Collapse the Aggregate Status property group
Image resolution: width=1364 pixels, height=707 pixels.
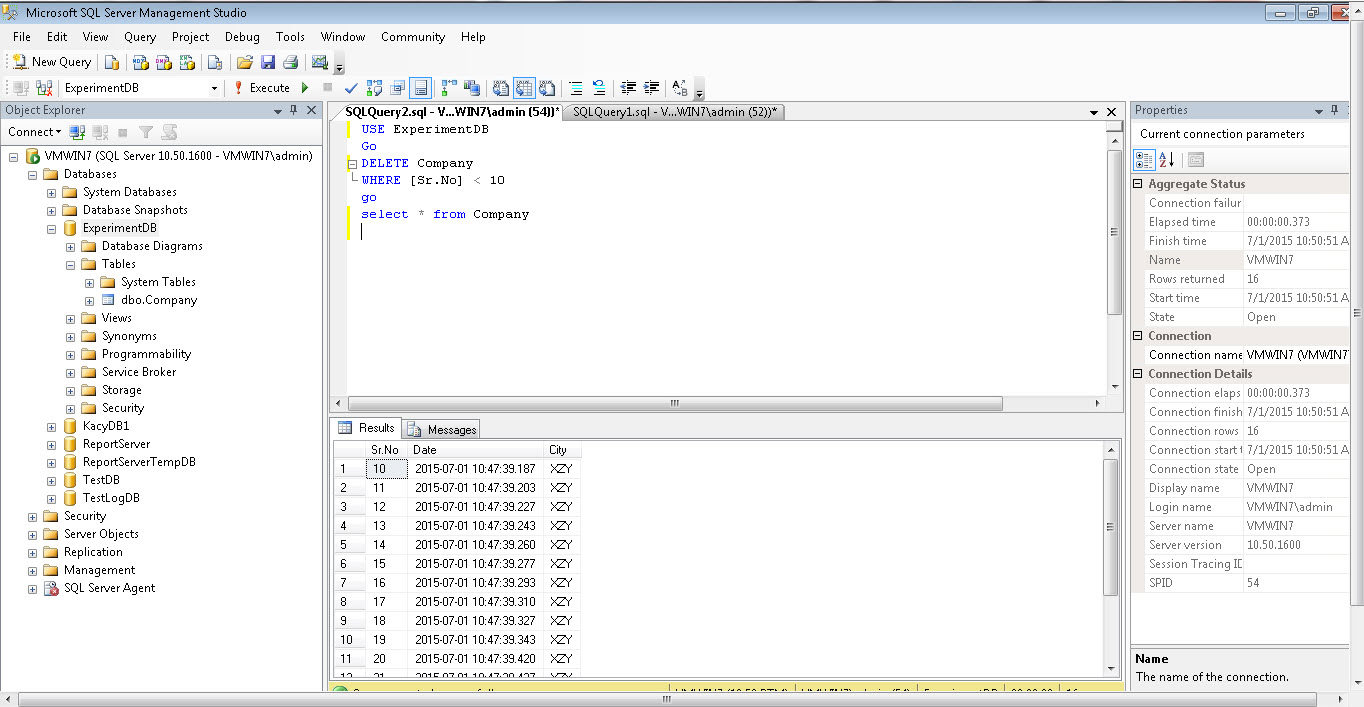pyautogui.click(x=1138, y=184)
